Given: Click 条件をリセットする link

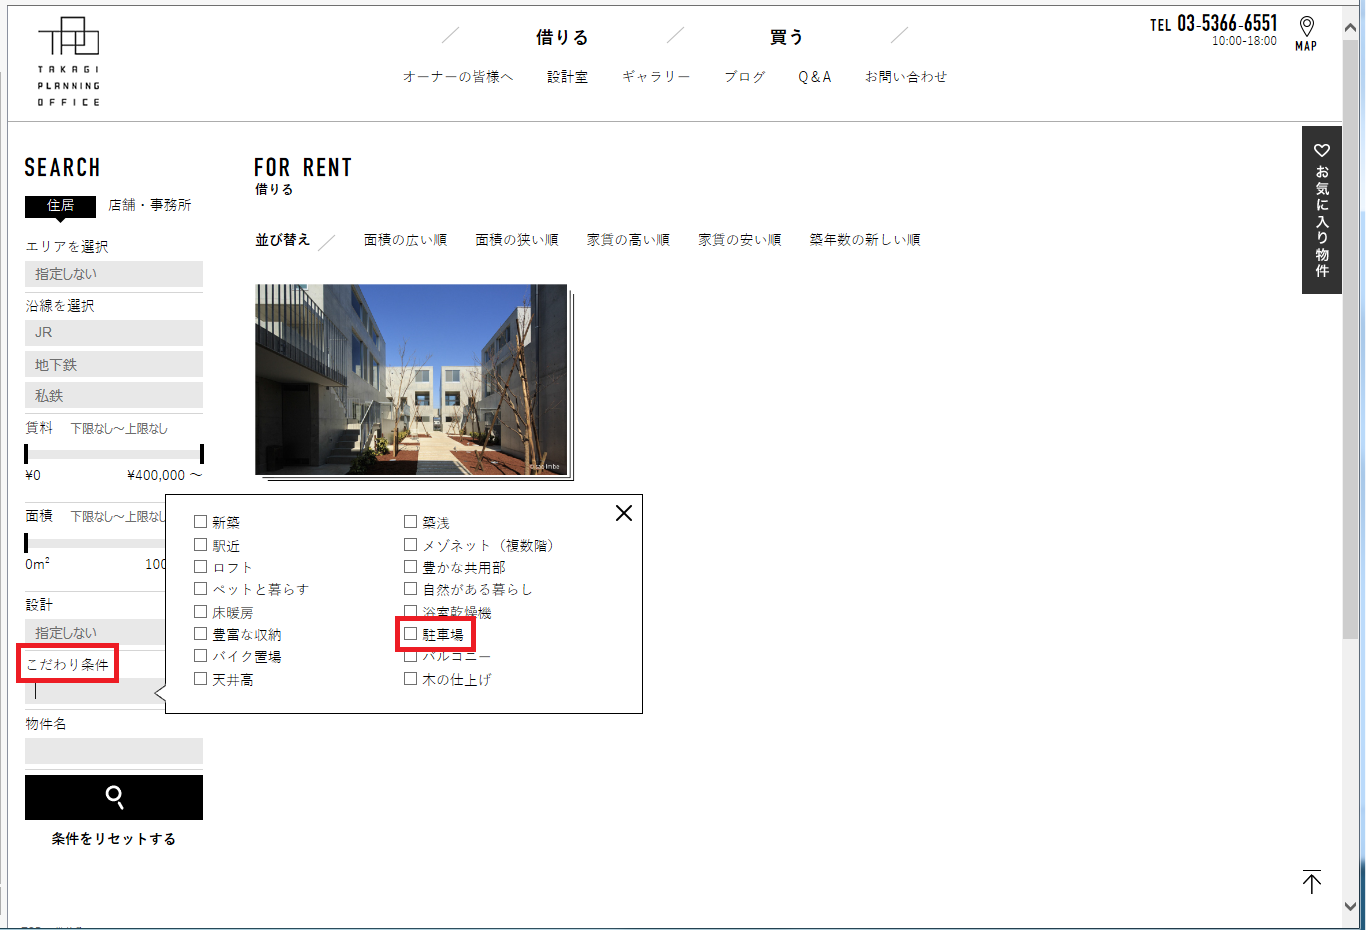Looking at the screenshot, I should coord(114,839).
